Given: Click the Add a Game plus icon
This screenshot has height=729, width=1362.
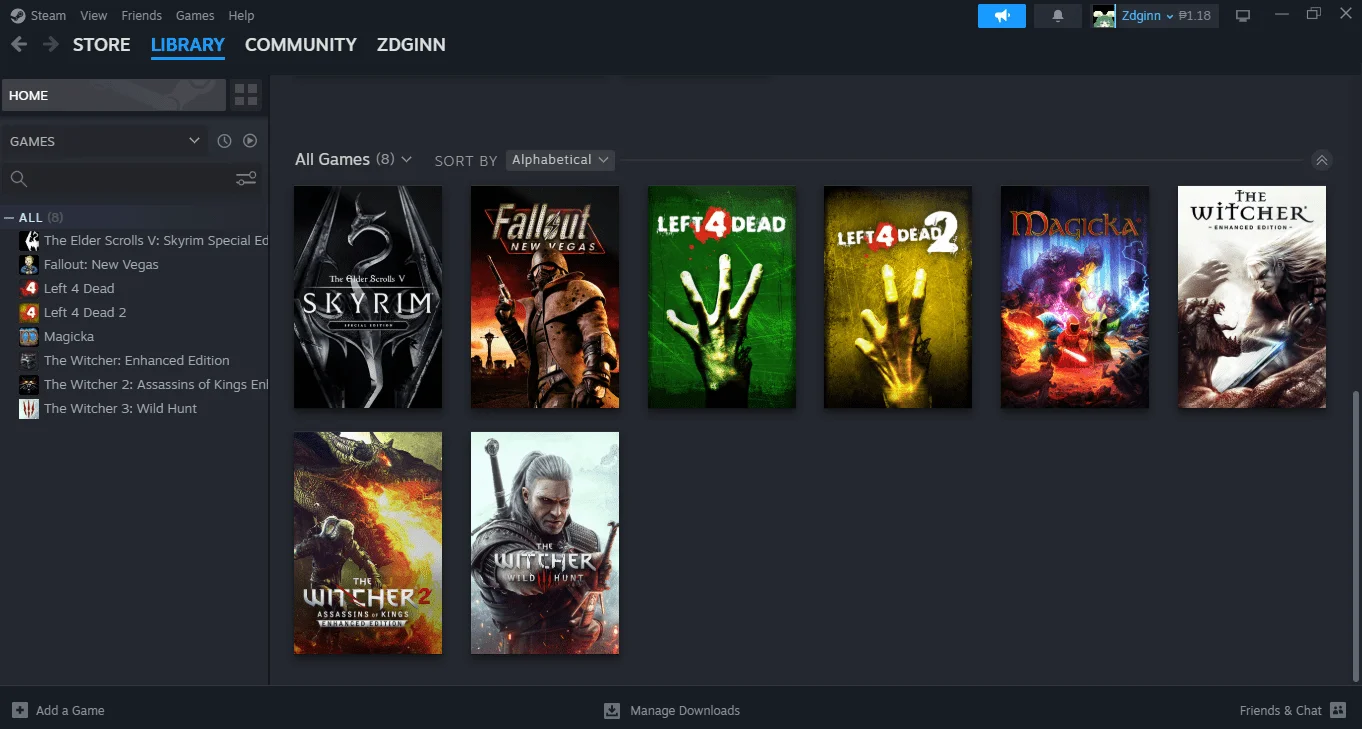Looking at the screenshot, I should tap(20, 710).
